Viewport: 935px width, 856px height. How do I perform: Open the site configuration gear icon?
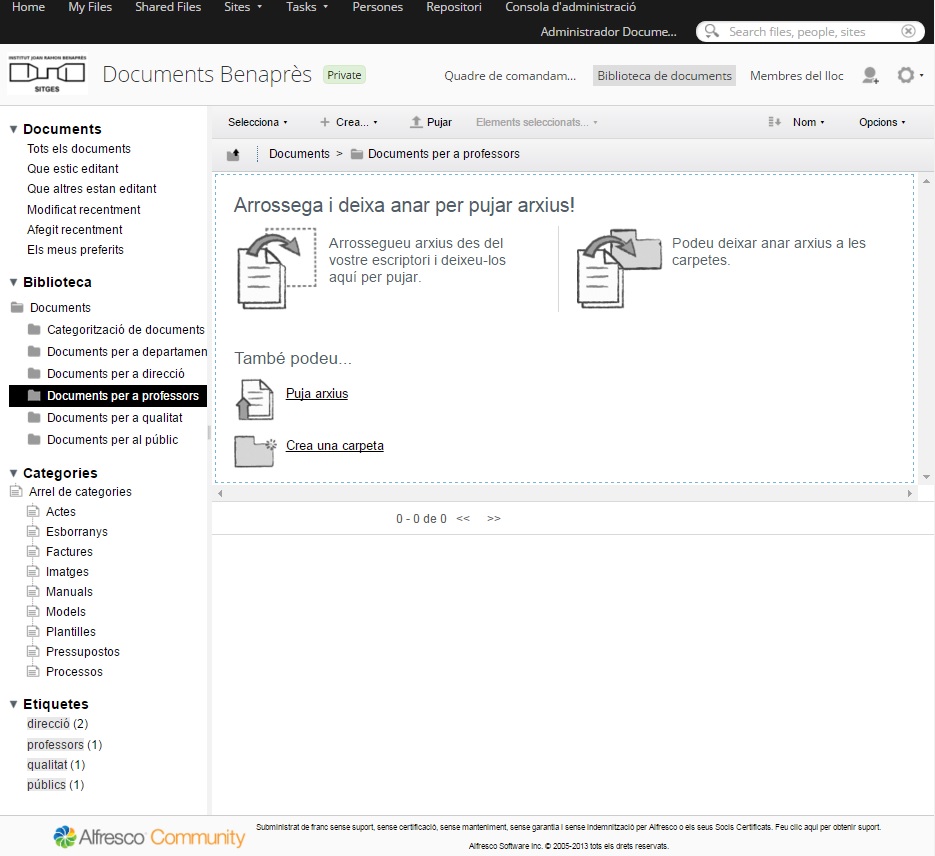click(x=906, y=75)
